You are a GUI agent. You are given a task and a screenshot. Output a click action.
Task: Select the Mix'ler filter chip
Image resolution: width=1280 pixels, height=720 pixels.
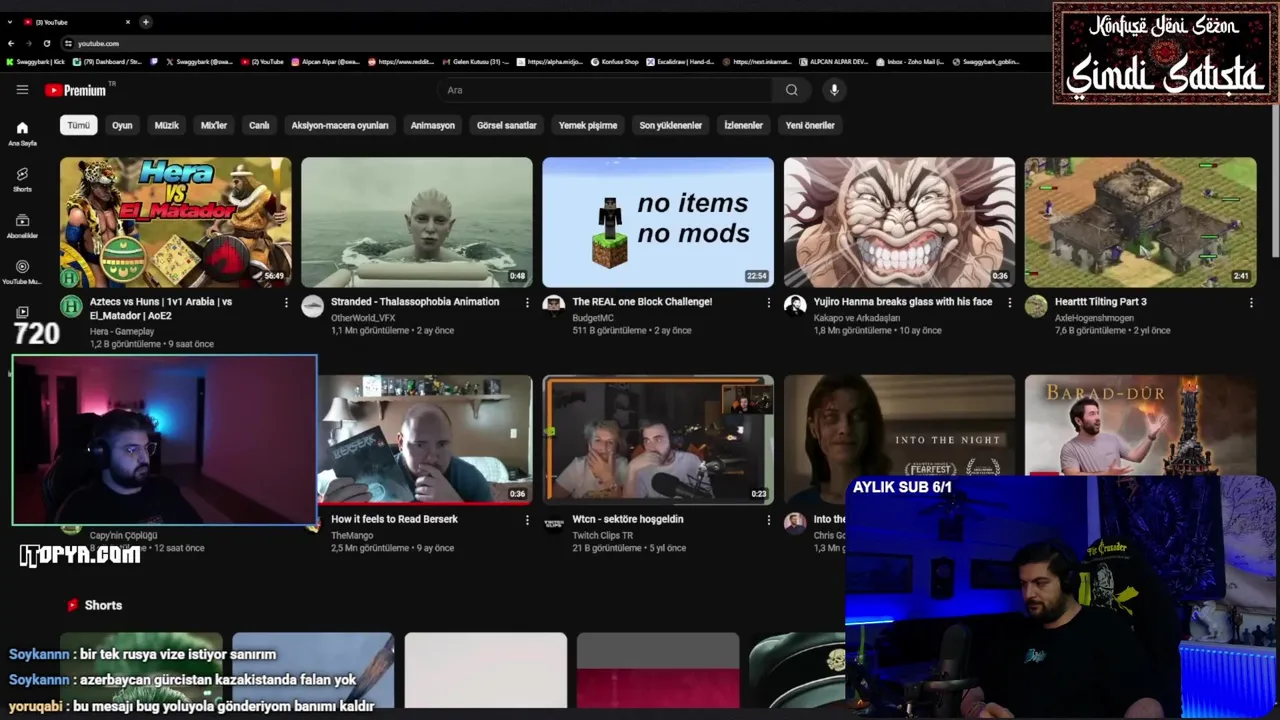coord(214,125)
